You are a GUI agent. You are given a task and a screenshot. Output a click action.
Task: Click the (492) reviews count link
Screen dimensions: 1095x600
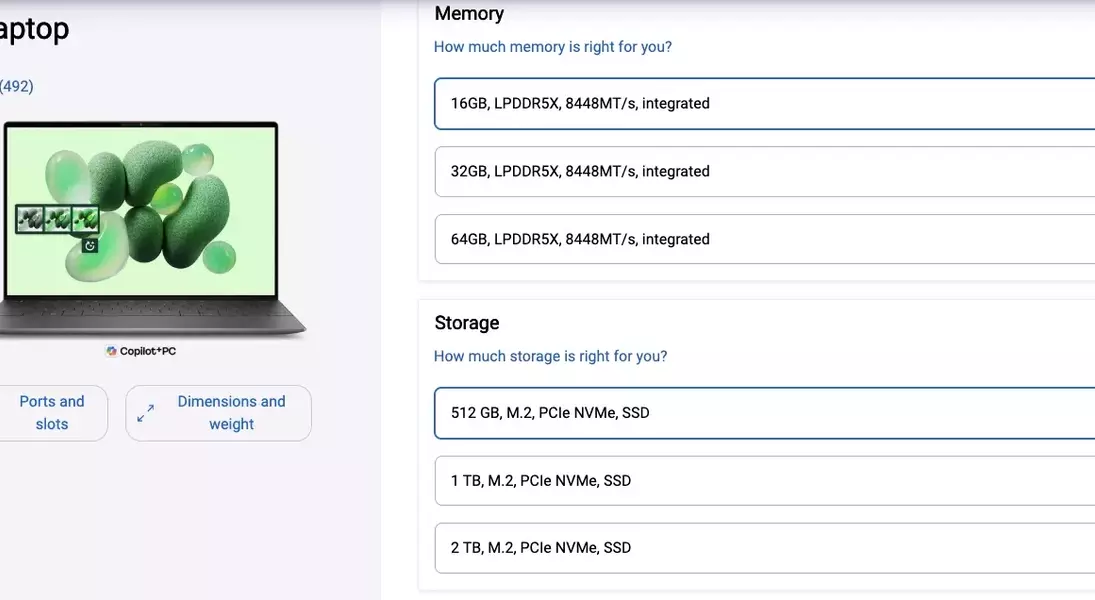[16, 86]
